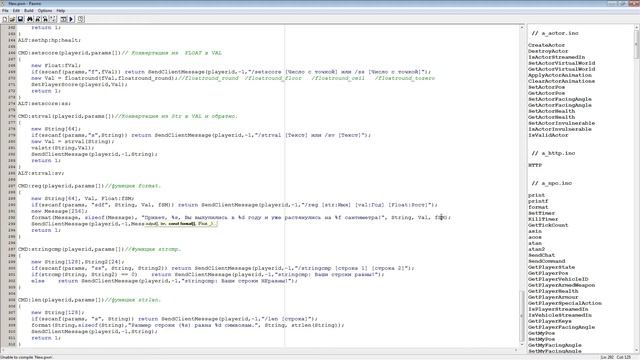Select GetPlayerSpecialAction in the function list
The image size is (640, 360).
click(564, 303)
